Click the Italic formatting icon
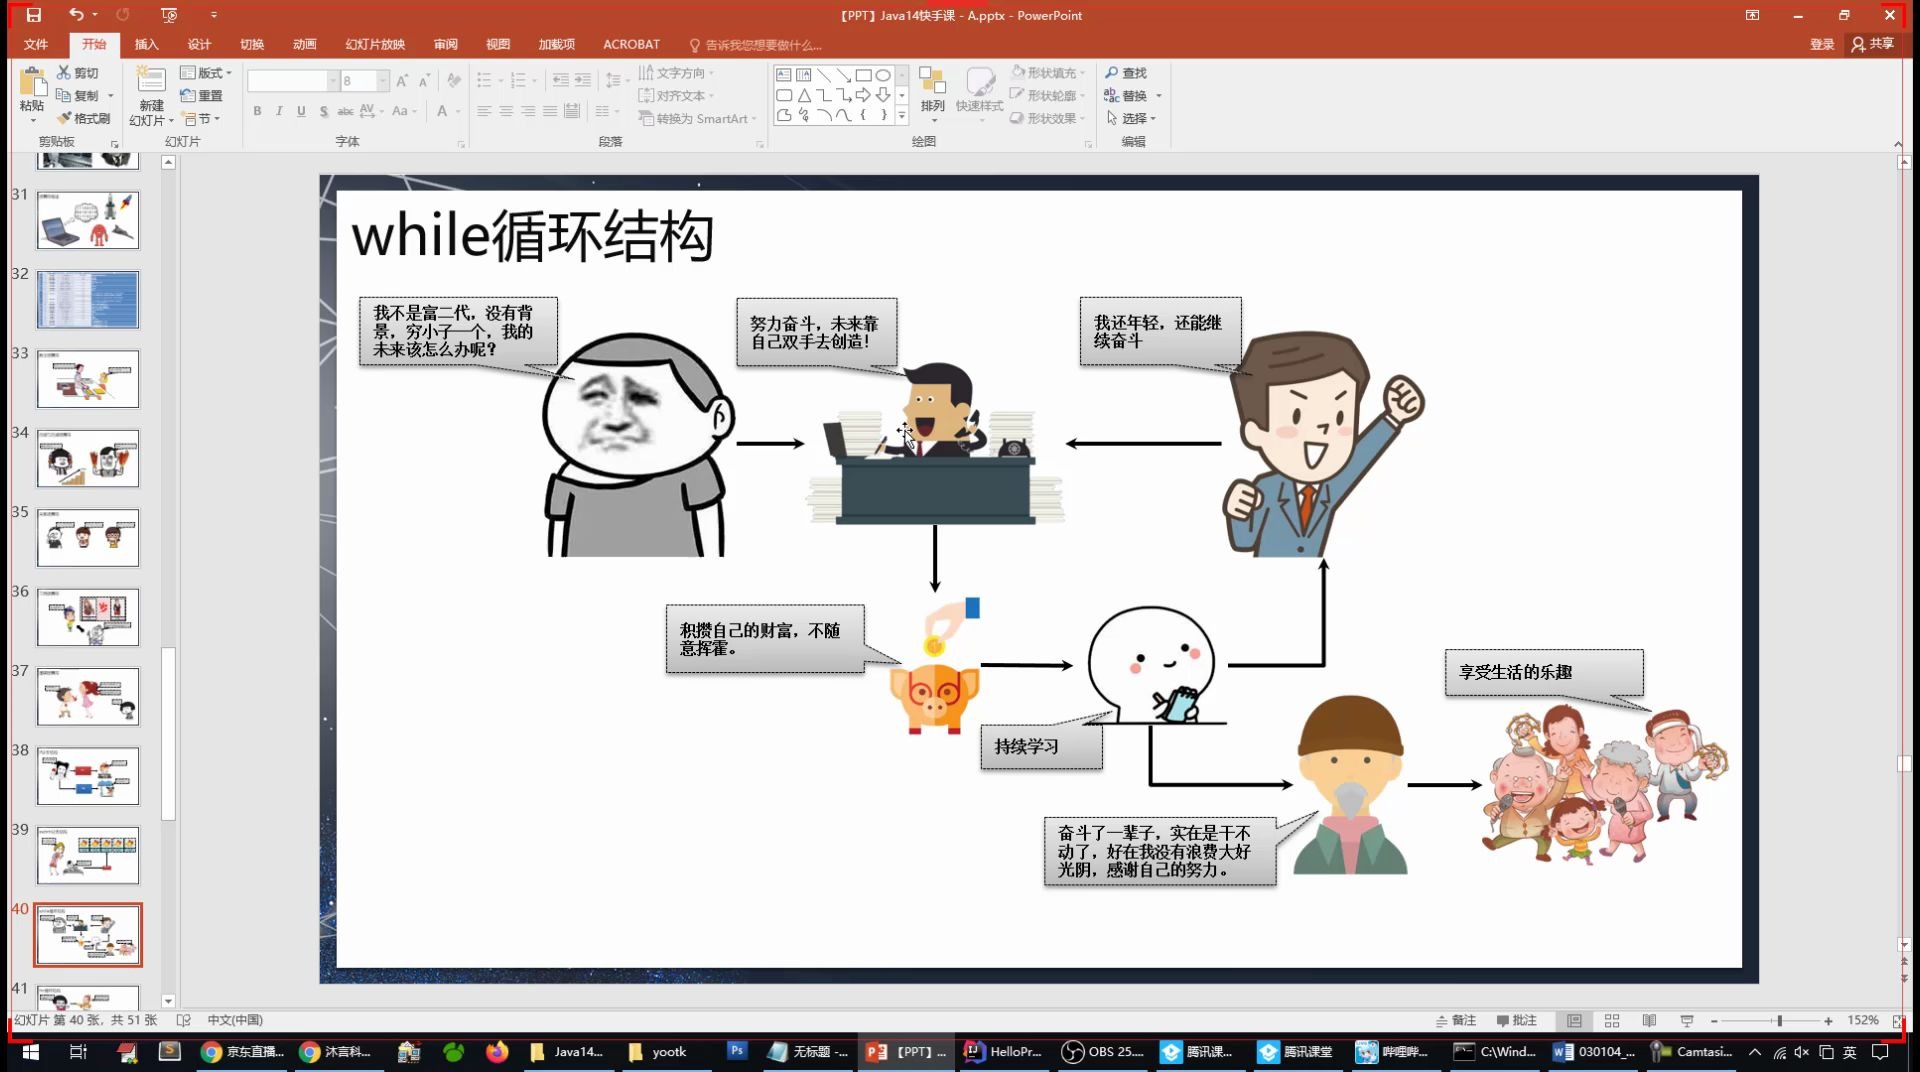 (x=279, y=112)
